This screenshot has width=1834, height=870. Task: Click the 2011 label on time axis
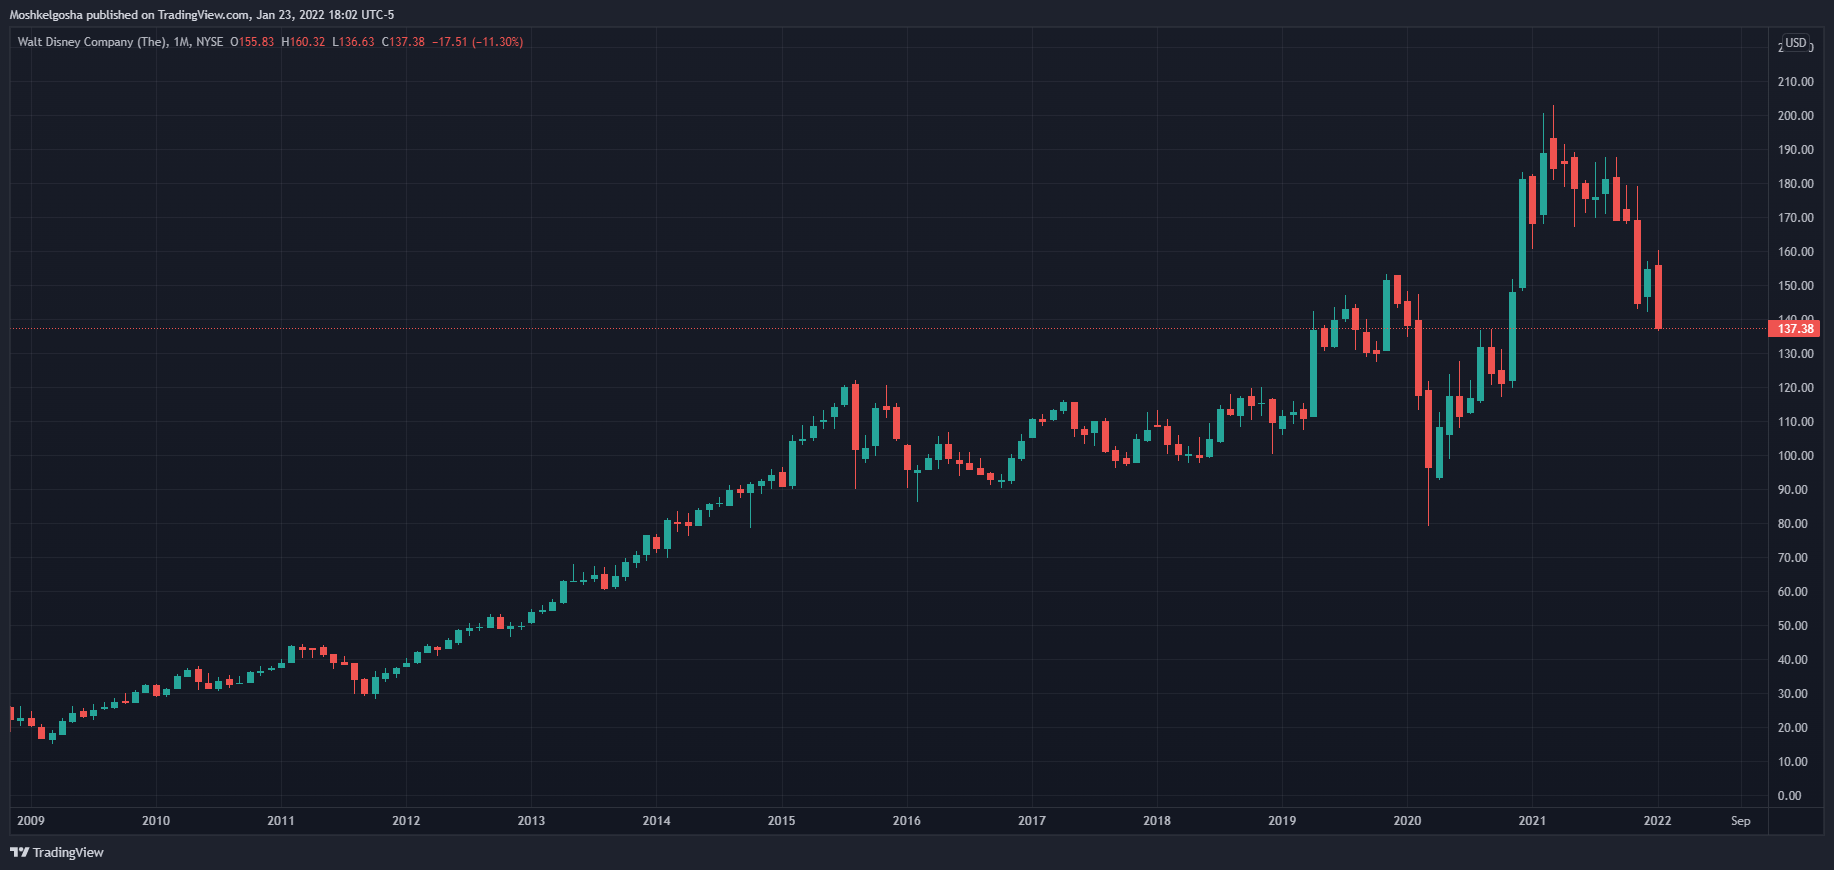(x=281, y=821)
